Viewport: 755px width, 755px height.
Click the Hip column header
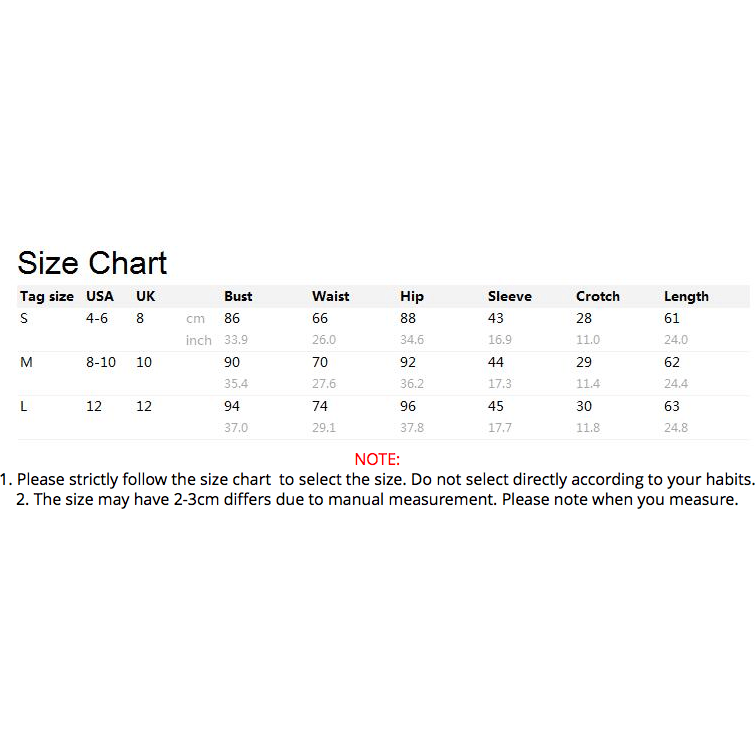click(x=412, y=296)
